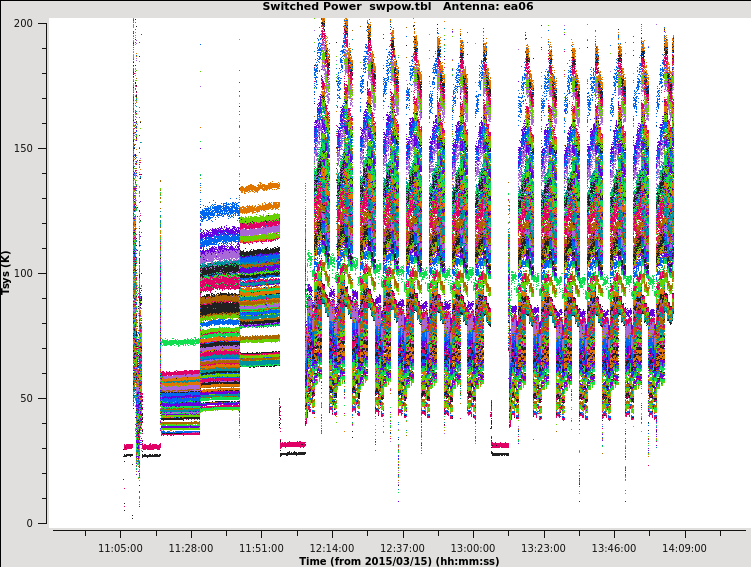The image size is (751, 567).
Task: Click the 12:14:00 time tick label
Action: coord(332,548)
